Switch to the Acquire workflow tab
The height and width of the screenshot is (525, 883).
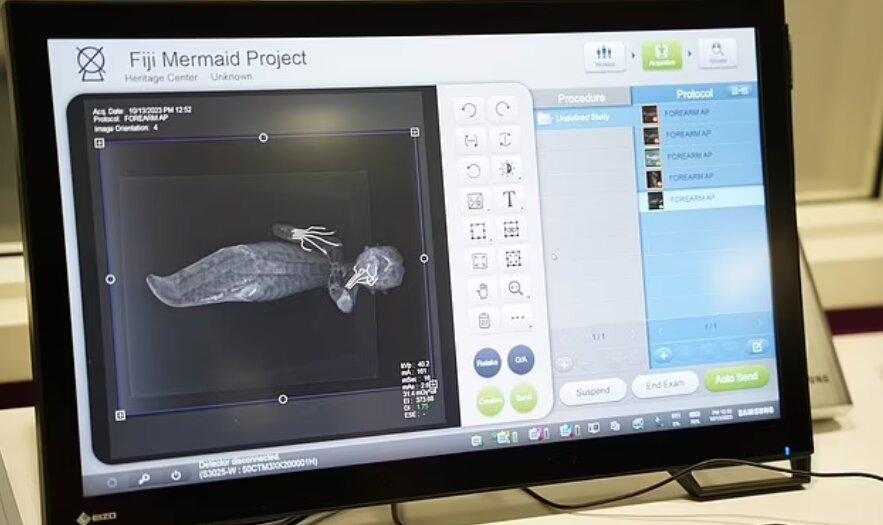661,55
